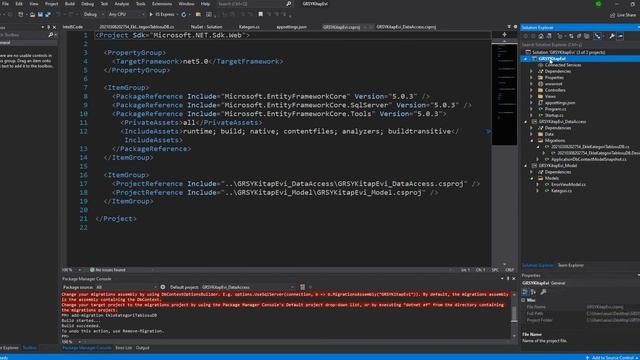
Task: Click the Solution Explorer Properties wrench icon
Action: pos(612,36)
